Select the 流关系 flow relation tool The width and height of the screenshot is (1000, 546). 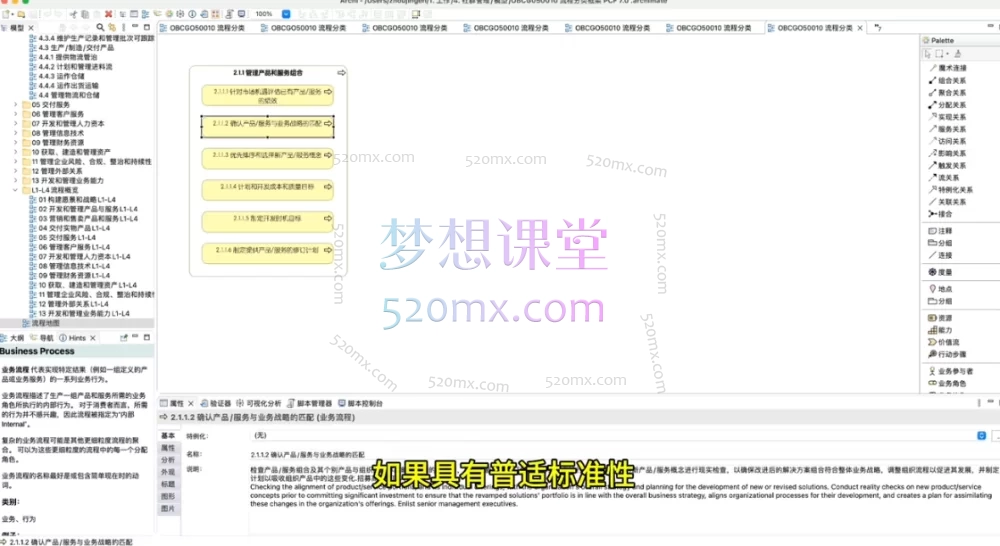[x=945, y=177]
